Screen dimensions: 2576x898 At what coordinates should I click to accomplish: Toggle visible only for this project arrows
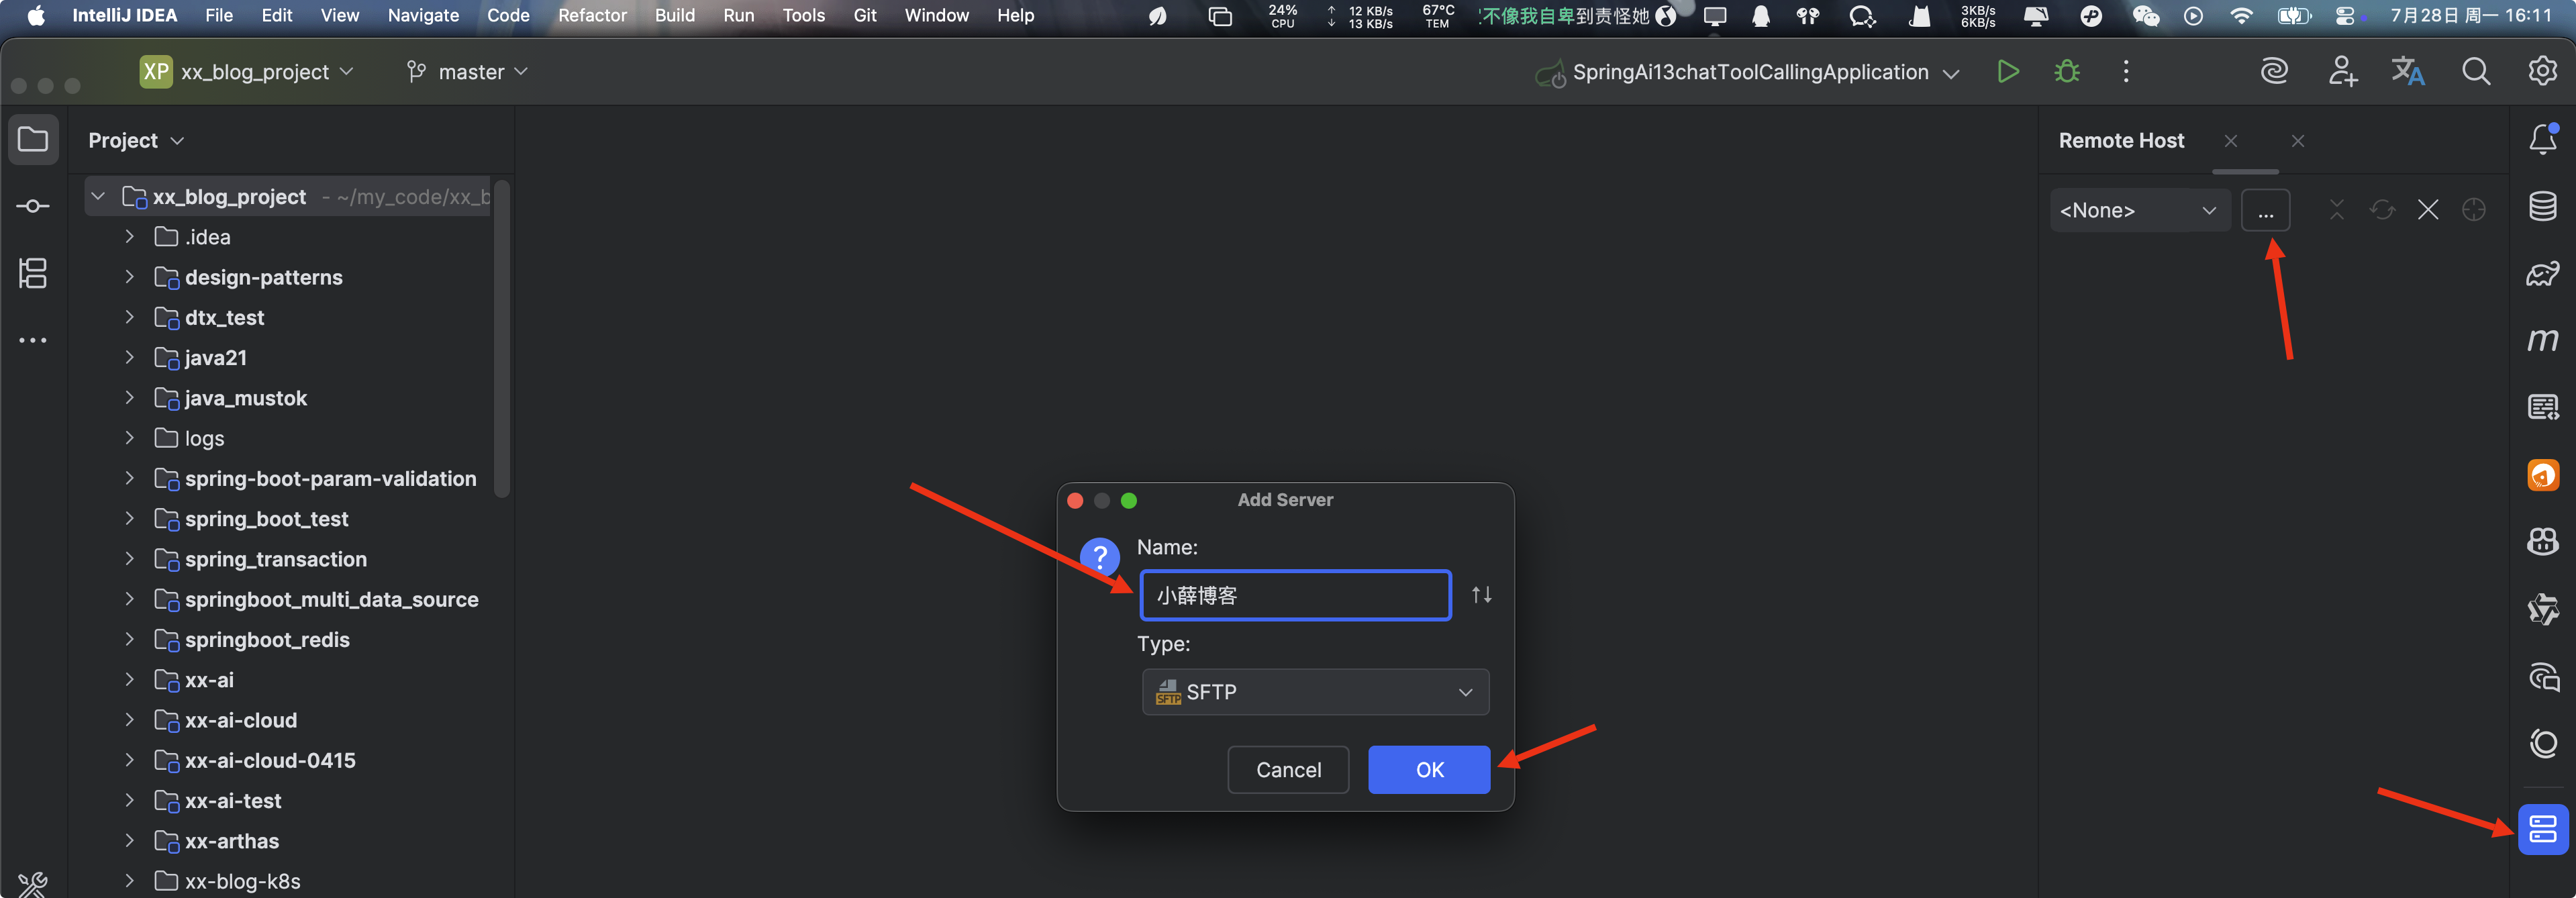coord(1481,595)
